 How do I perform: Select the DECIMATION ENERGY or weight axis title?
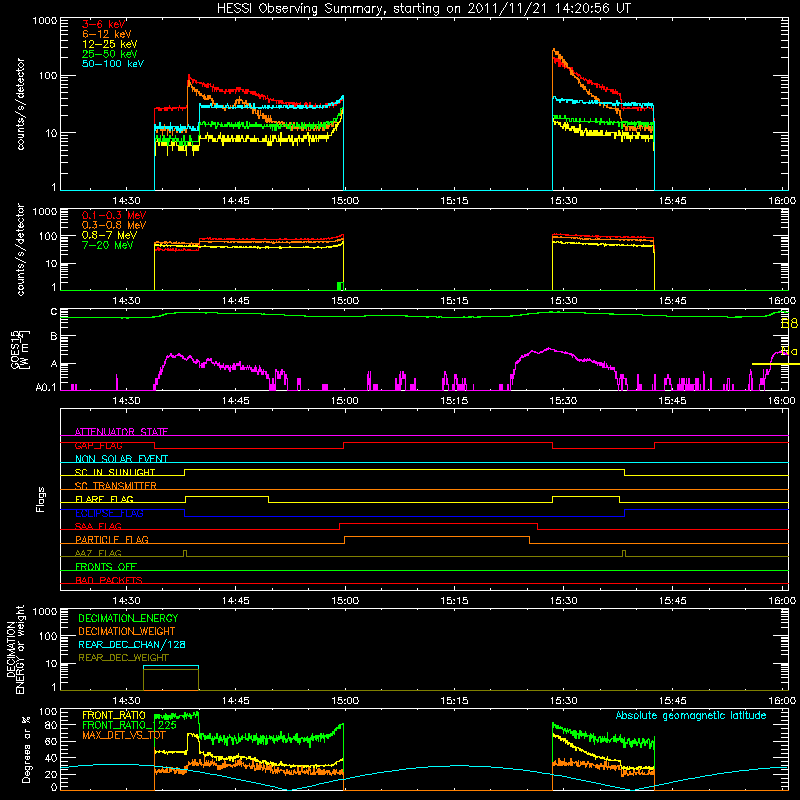15,649
